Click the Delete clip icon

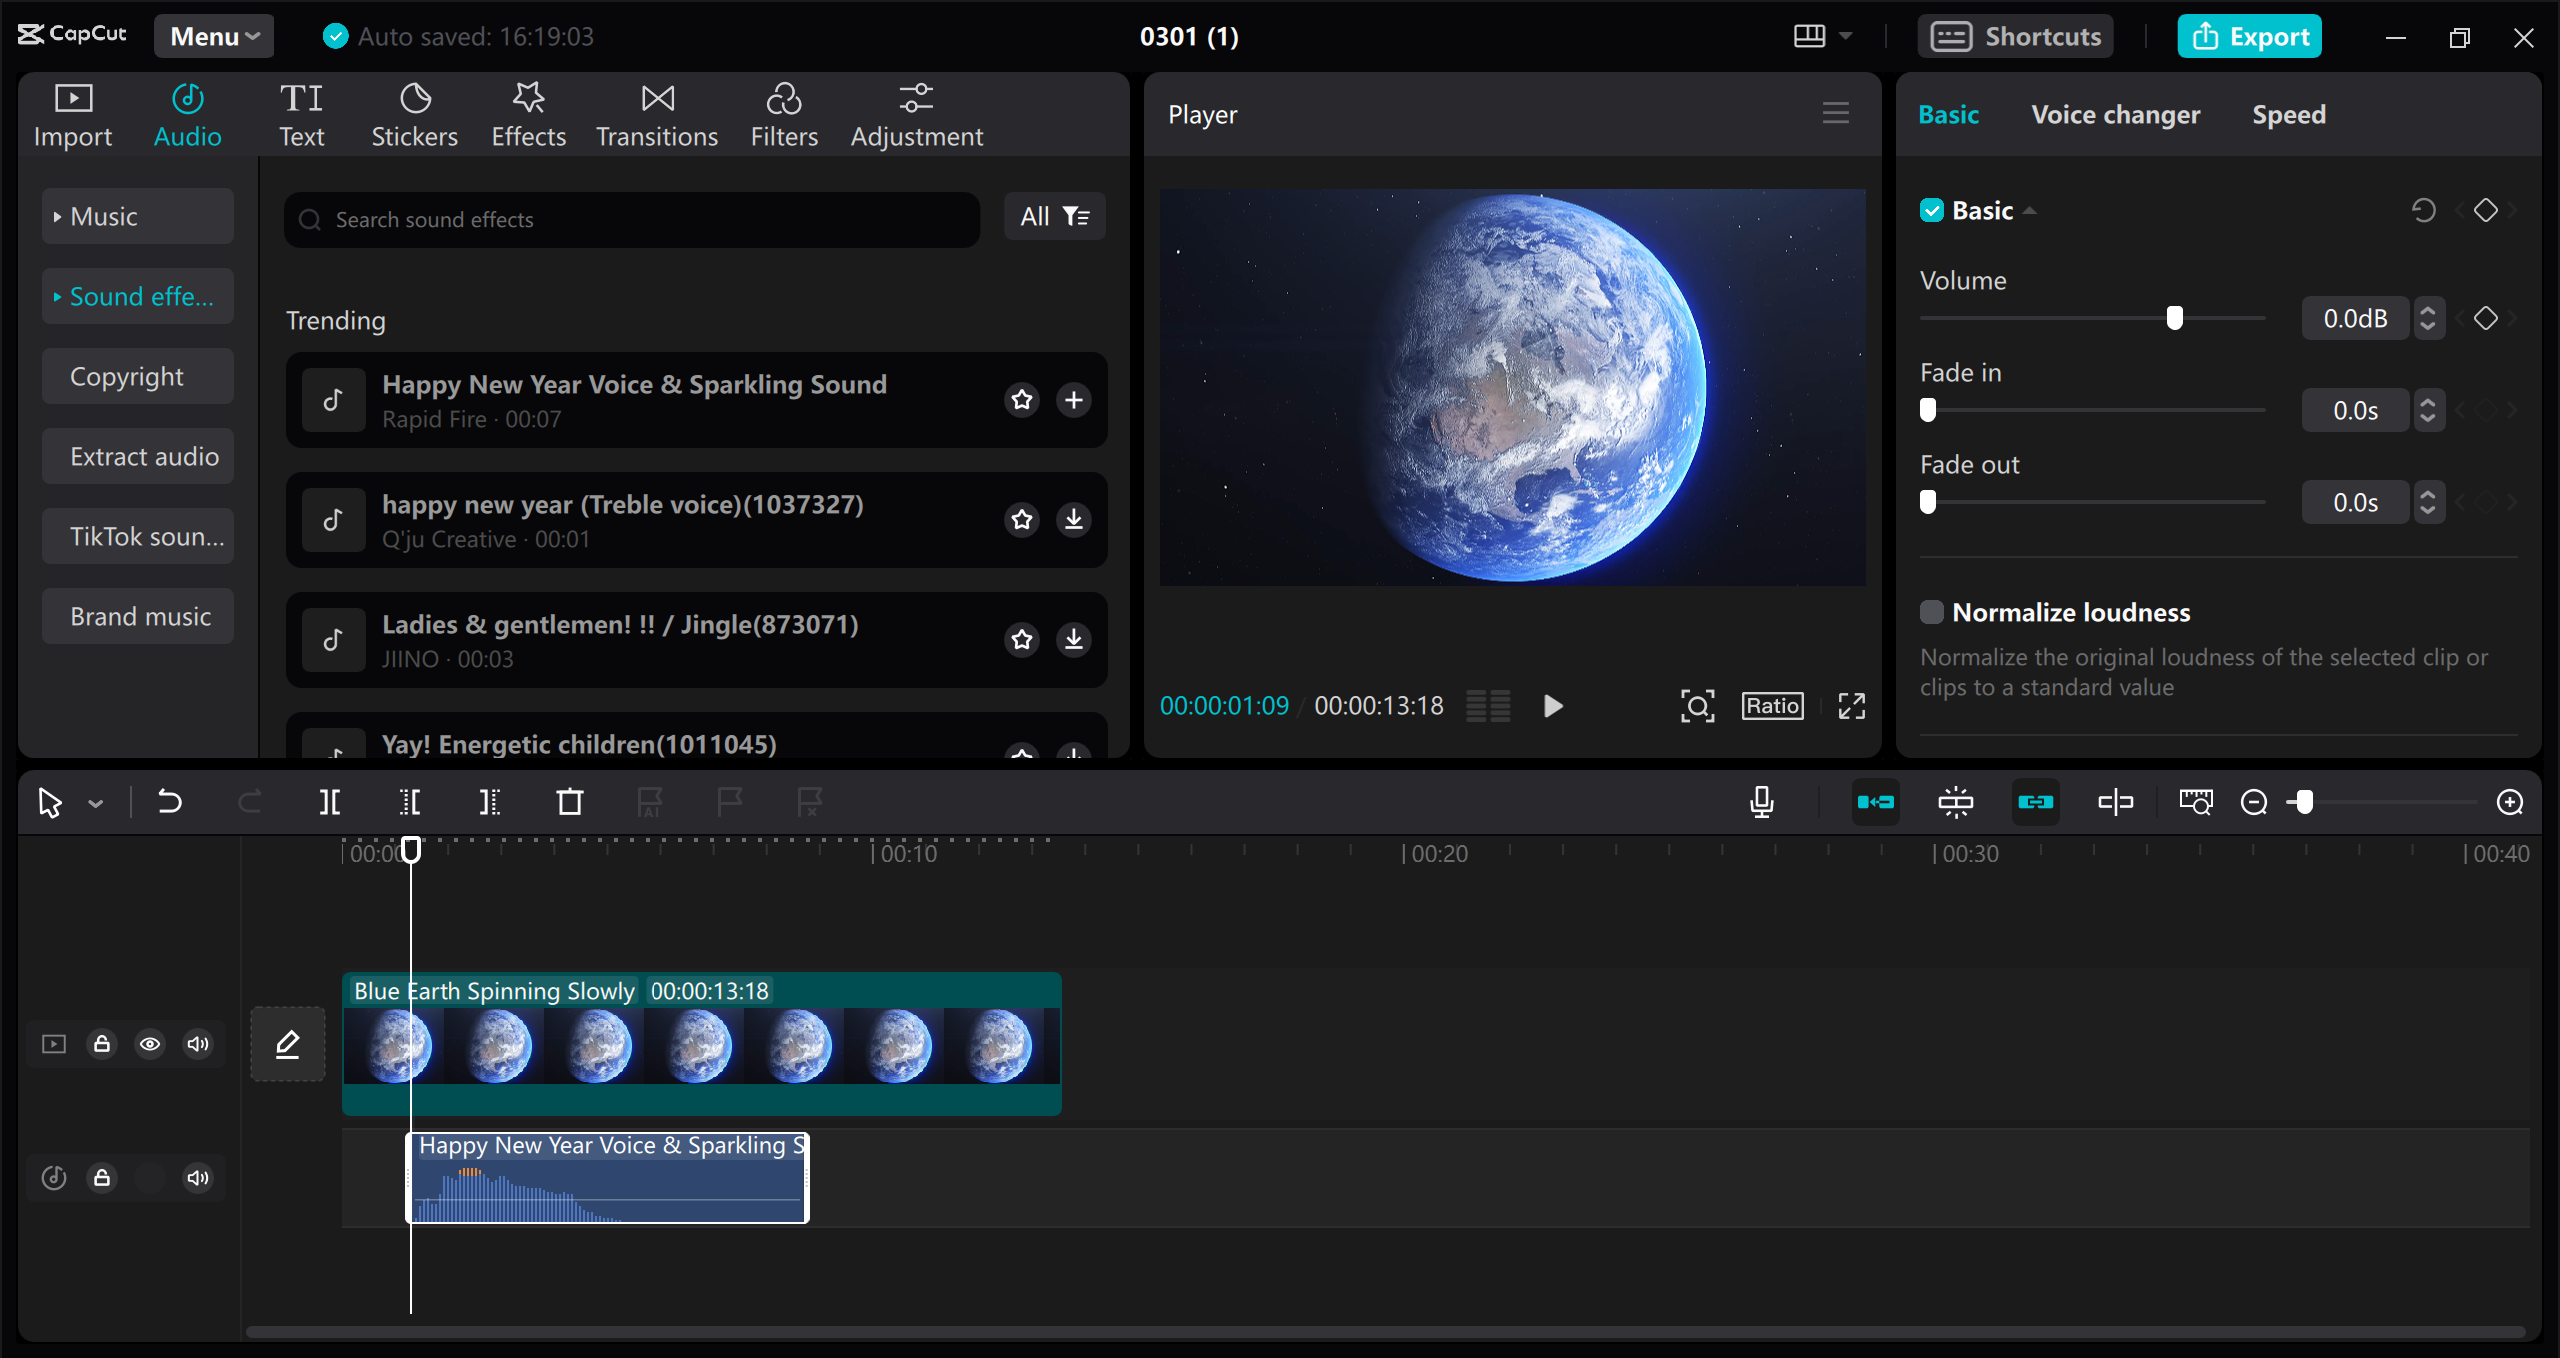click(x=571, y=801)
